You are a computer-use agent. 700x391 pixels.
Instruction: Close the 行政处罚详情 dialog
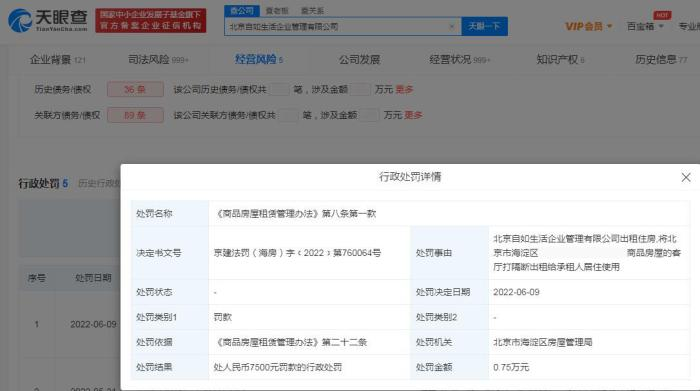point(686,178)
